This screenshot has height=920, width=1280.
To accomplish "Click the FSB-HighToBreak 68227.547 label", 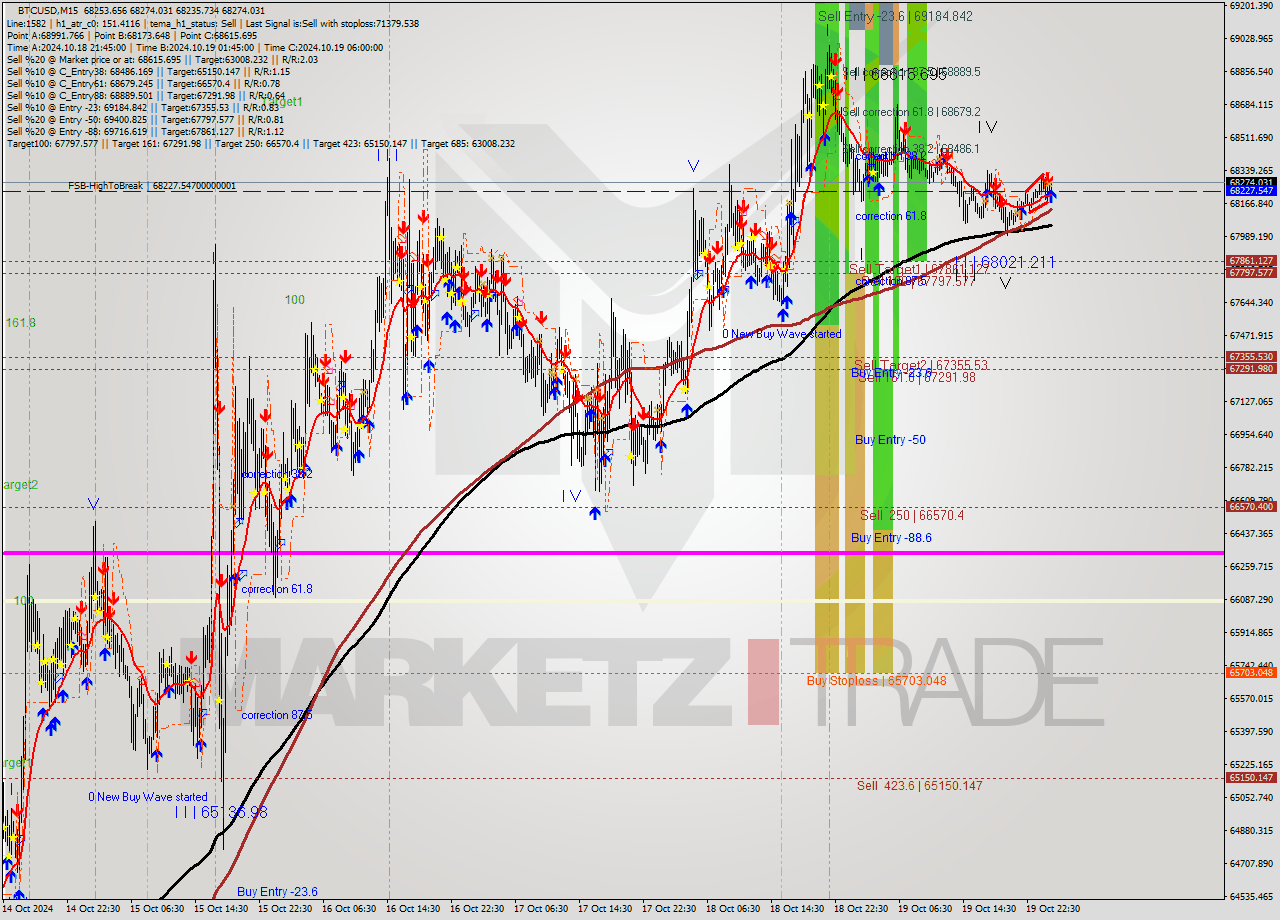I will pos(152,186).
